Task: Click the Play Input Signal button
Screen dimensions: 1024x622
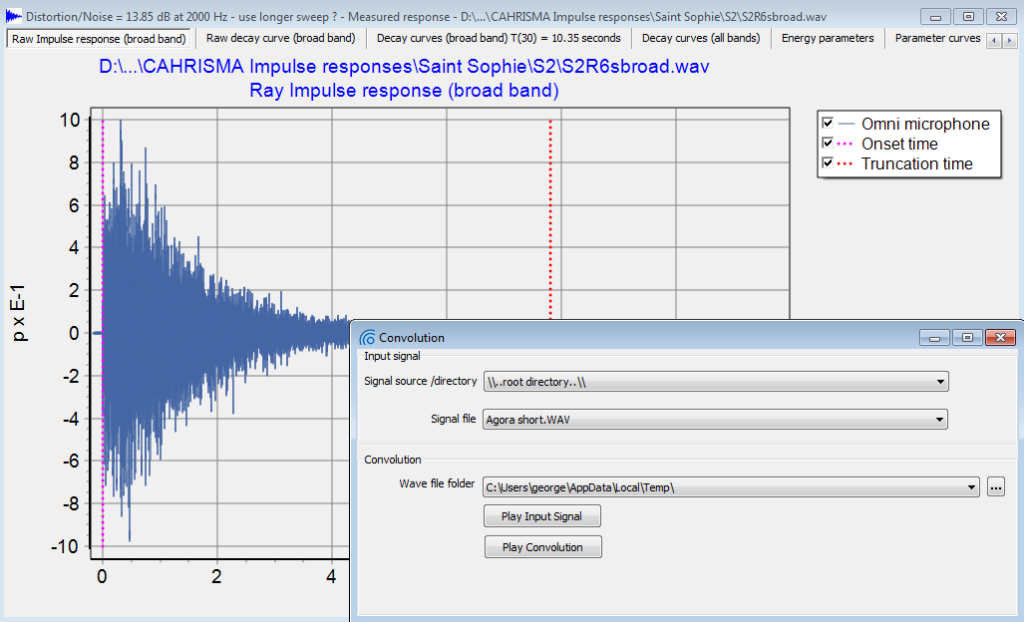Action: point(542,516)
